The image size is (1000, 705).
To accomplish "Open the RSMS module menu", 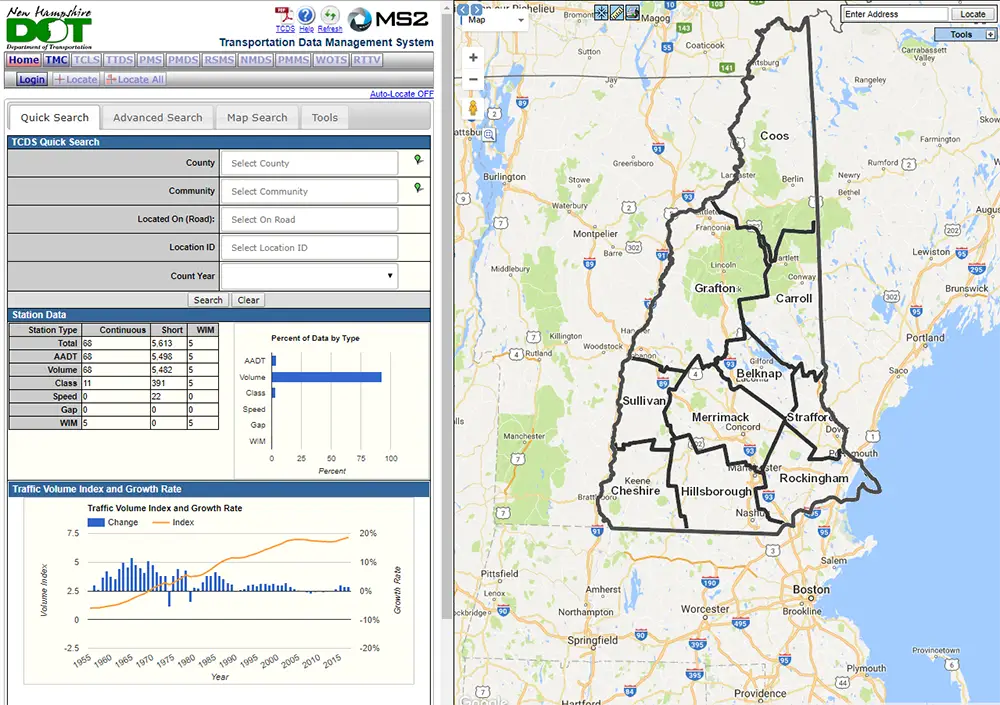I will [x=219, y=60].
